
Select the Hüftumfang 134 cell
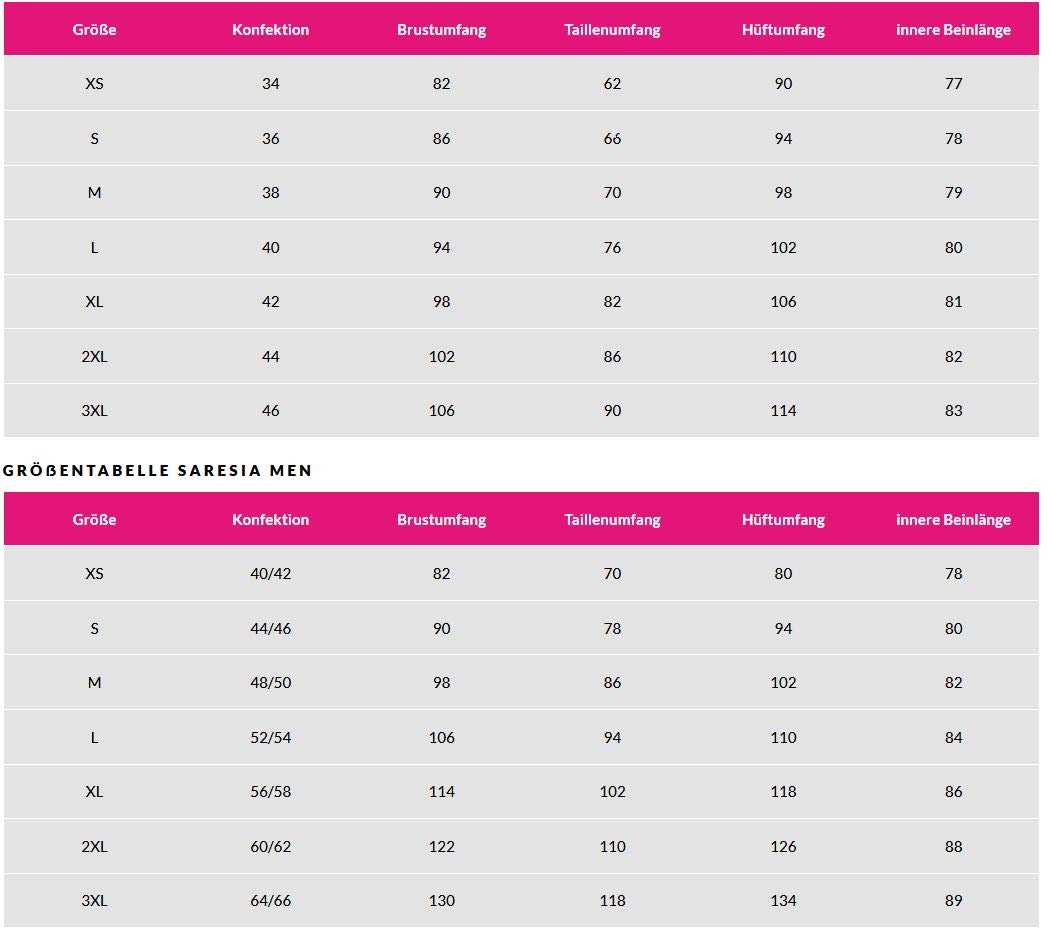tap(783, 901)
